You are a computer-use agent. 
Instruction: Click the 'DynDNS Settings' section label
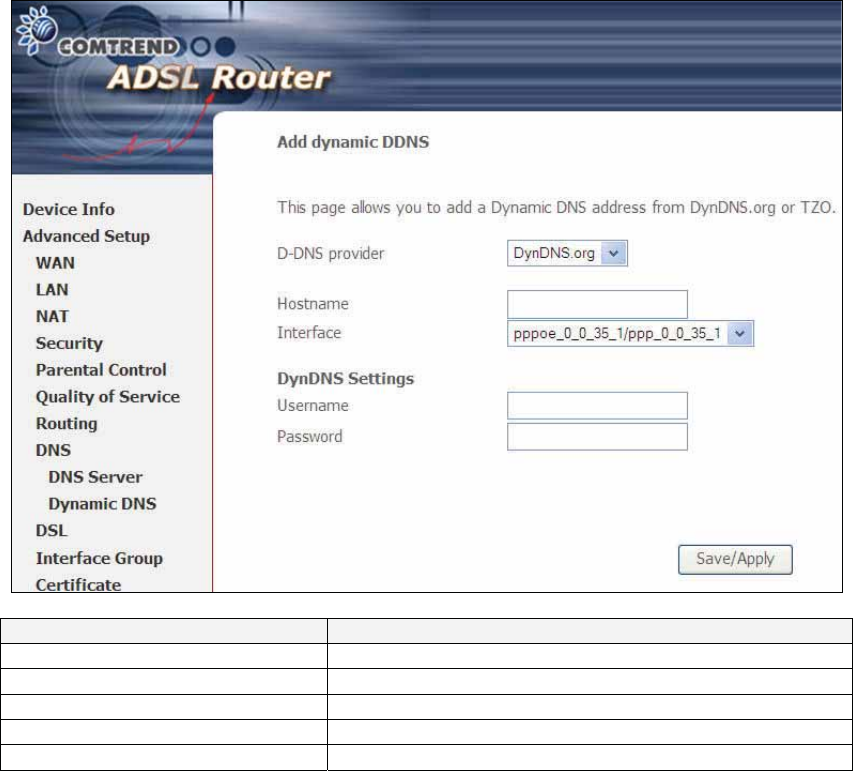pos(345,379)
